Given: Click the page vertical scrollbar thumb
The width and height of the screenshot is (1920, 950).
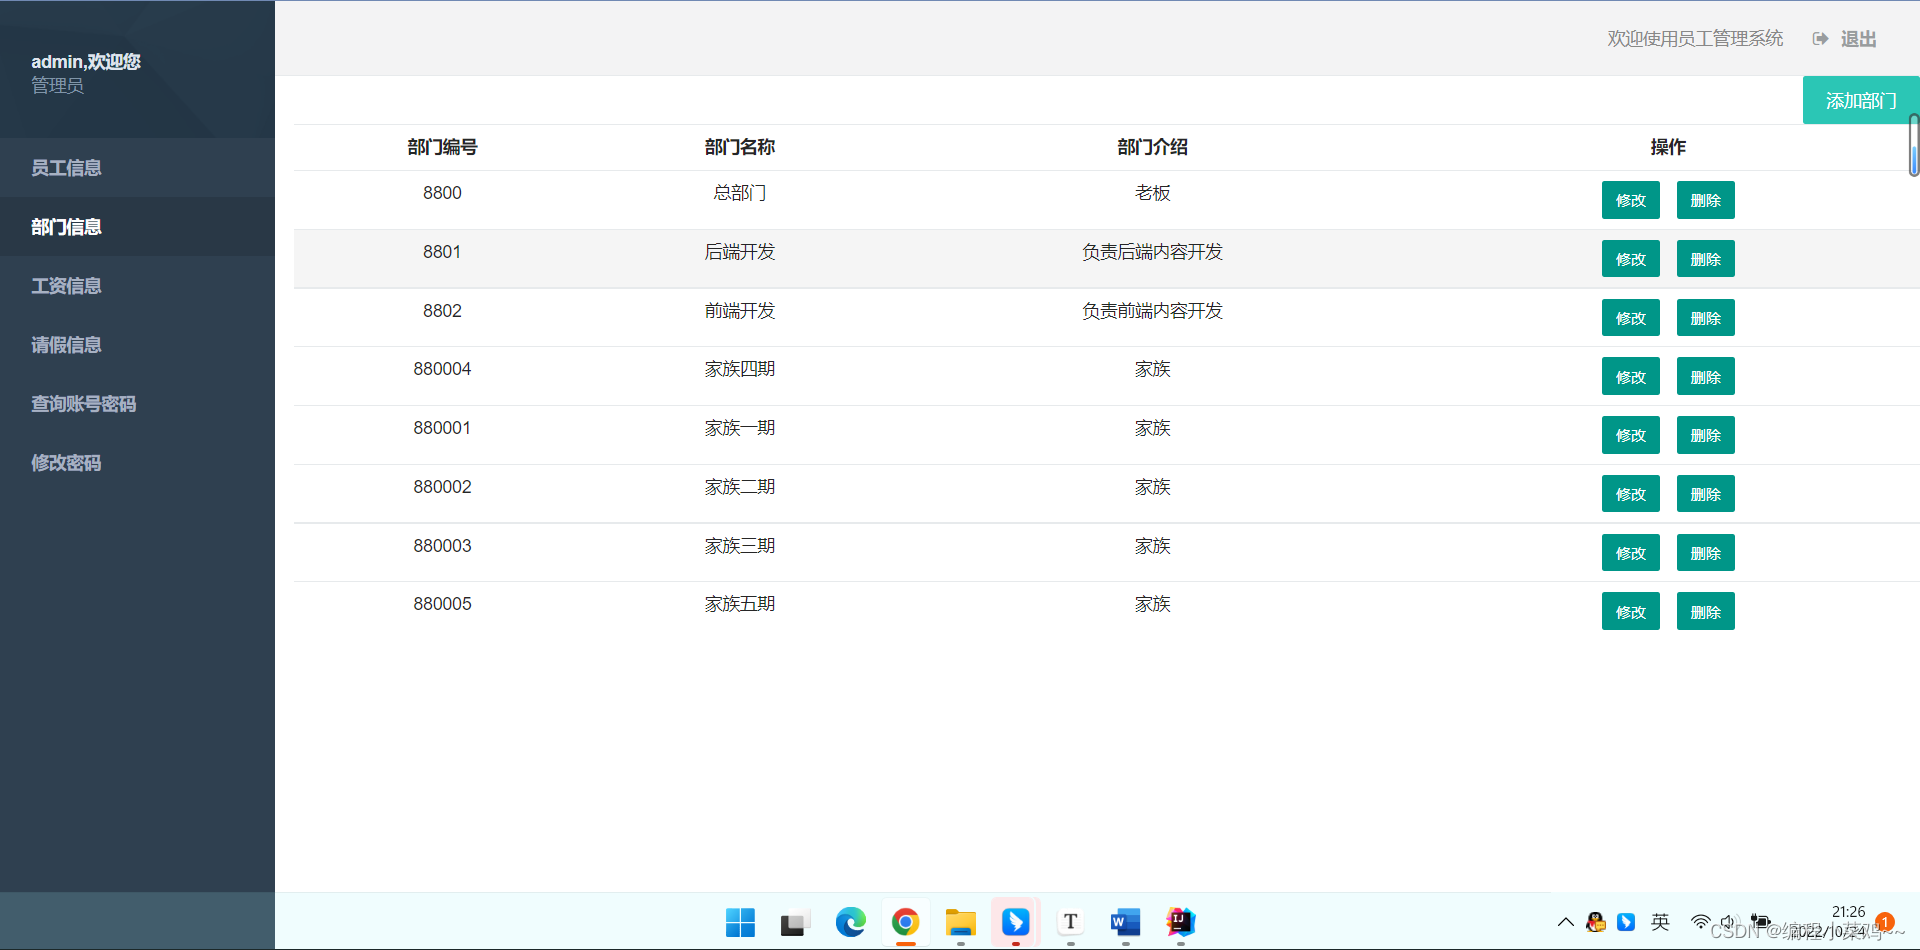Looking at the screenshot, I should click(1914, 145).
